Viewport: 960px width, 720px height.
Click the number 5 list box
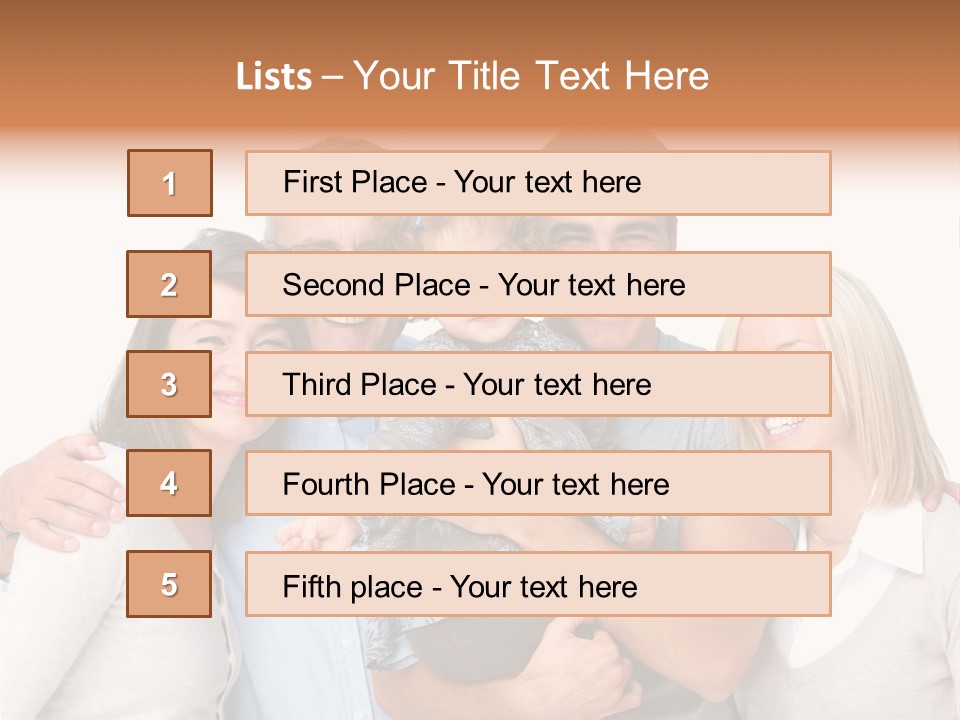coord(169,585)
